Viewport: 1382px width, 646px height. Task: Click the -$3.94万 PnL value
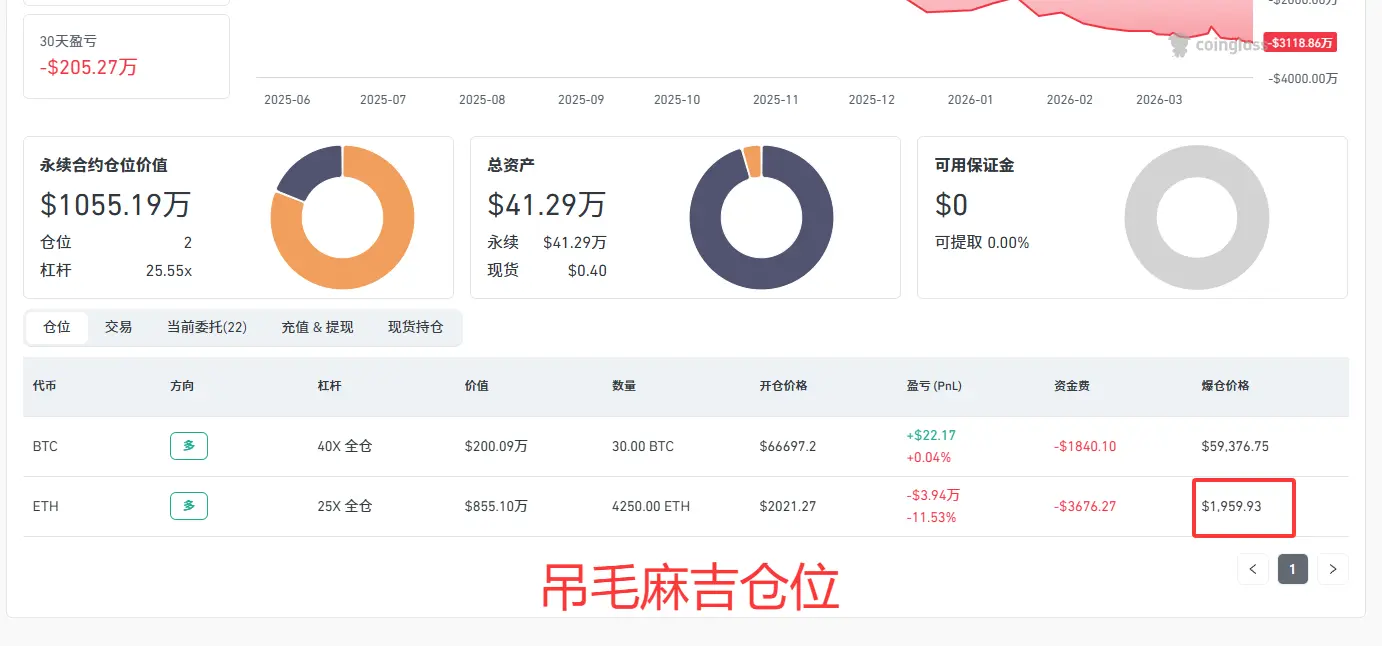point(933,495)
